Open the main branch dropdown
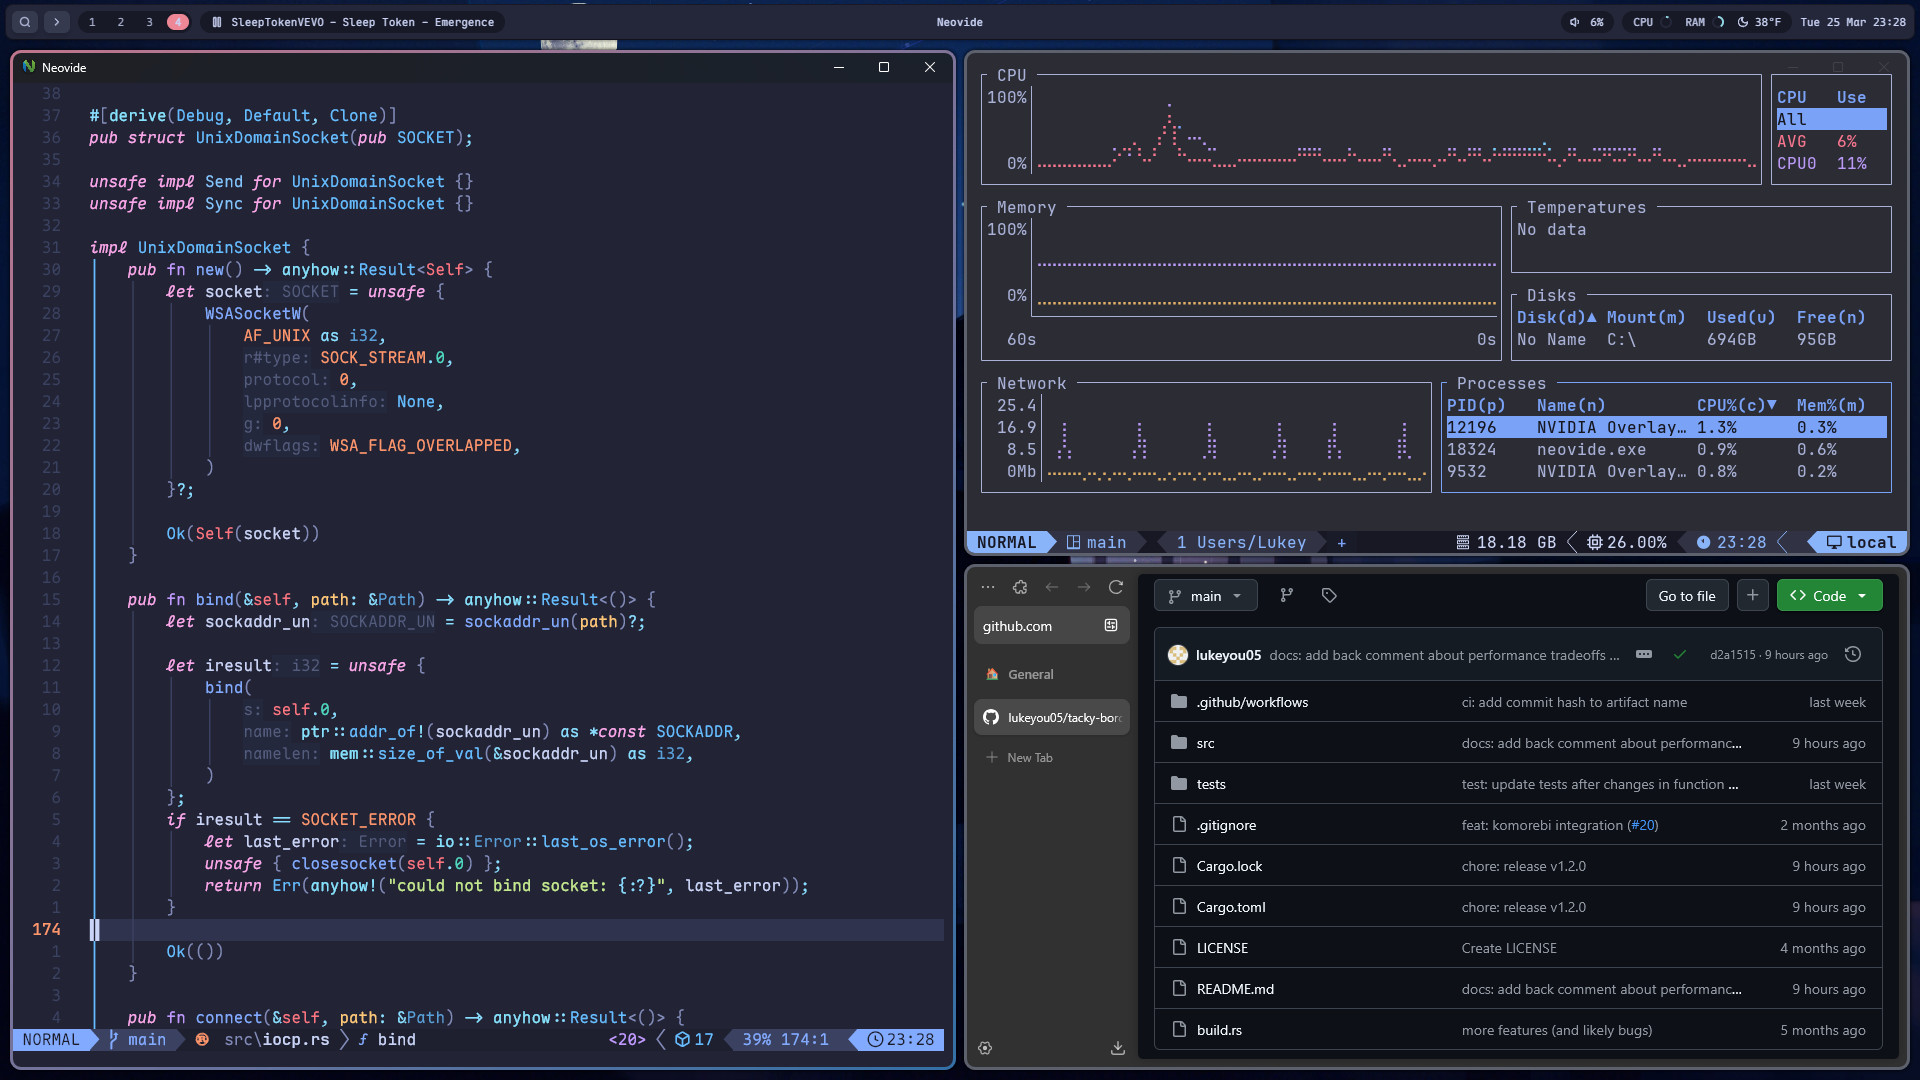Image resolution: width=1920 pixels, height=1080 pixels. [1205, 596]
